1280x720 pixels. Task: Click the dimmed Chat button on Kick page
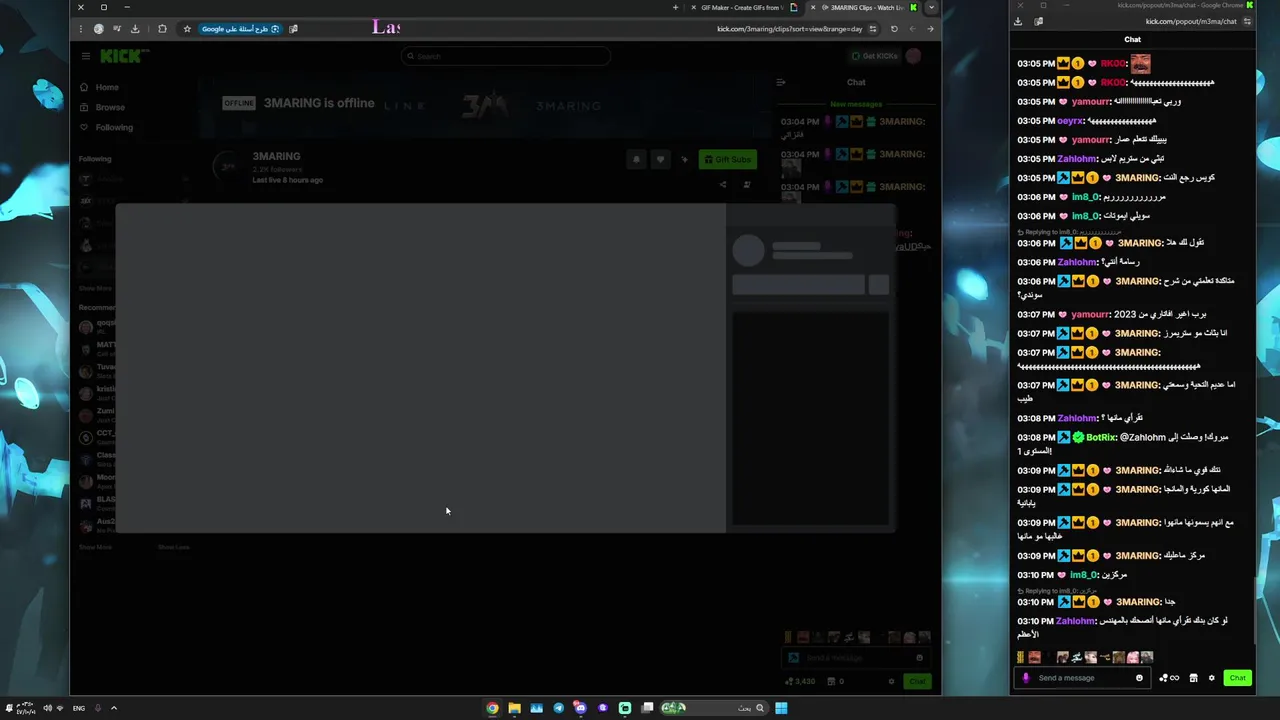917,681
